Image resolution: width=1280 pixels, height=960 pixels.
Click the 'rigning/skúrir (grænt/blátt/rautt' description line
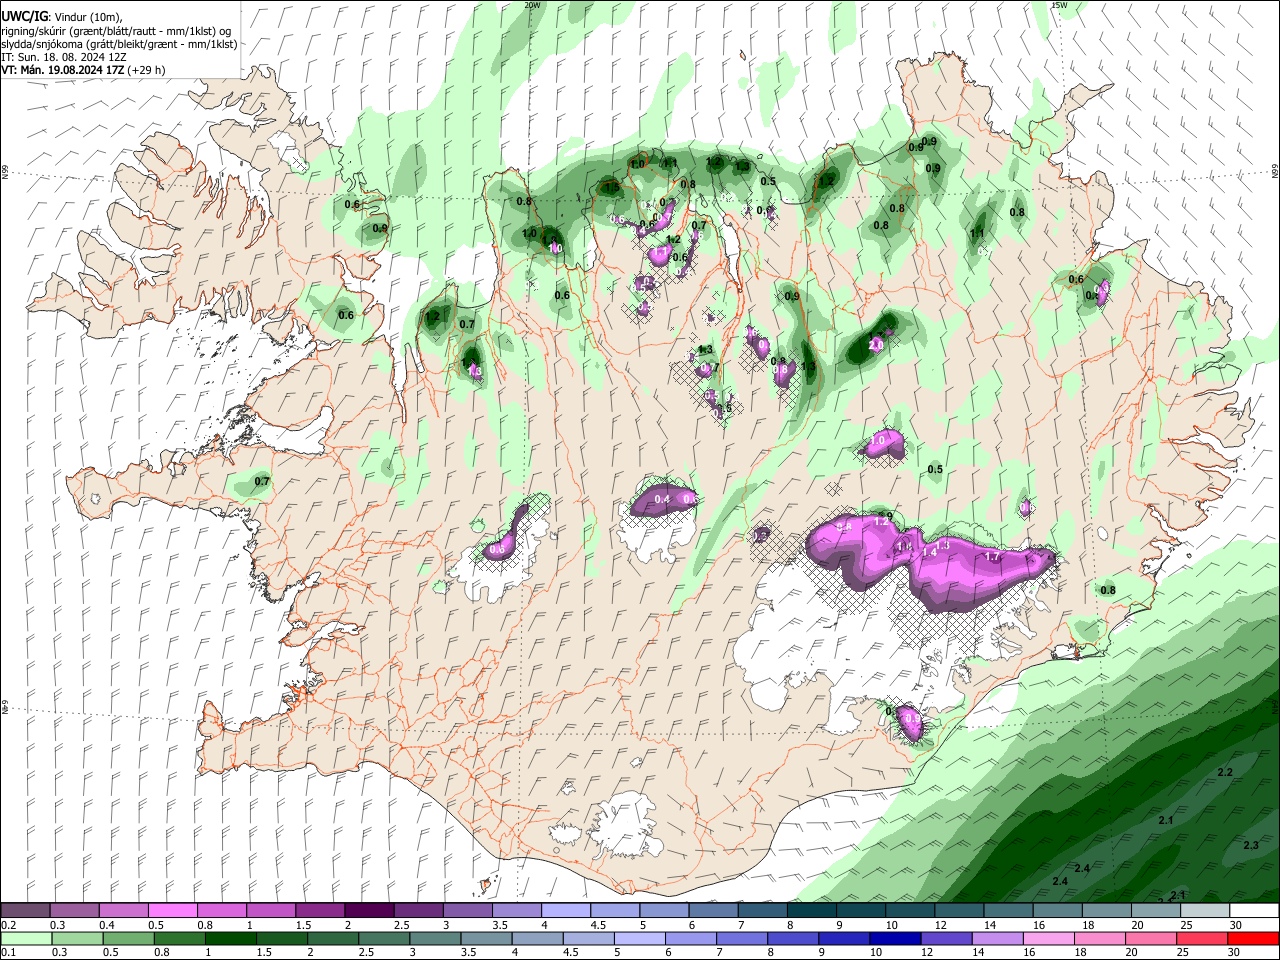tap(117, 30)
